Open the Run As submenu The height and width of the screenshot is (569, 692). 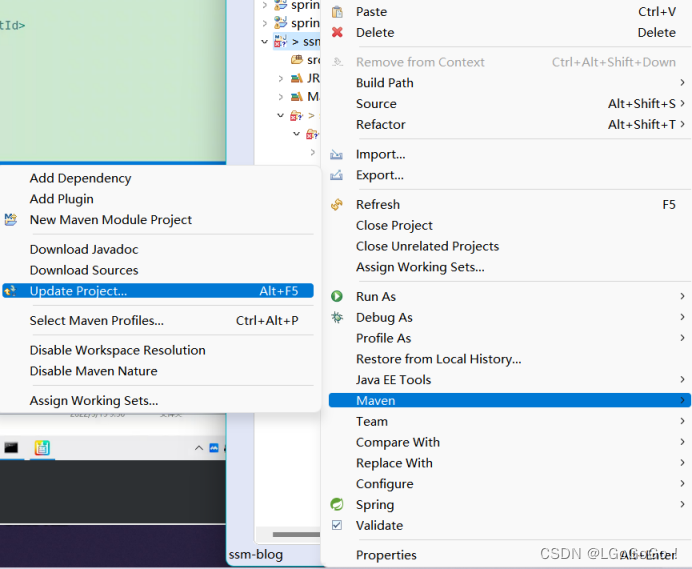pos(510,296)
